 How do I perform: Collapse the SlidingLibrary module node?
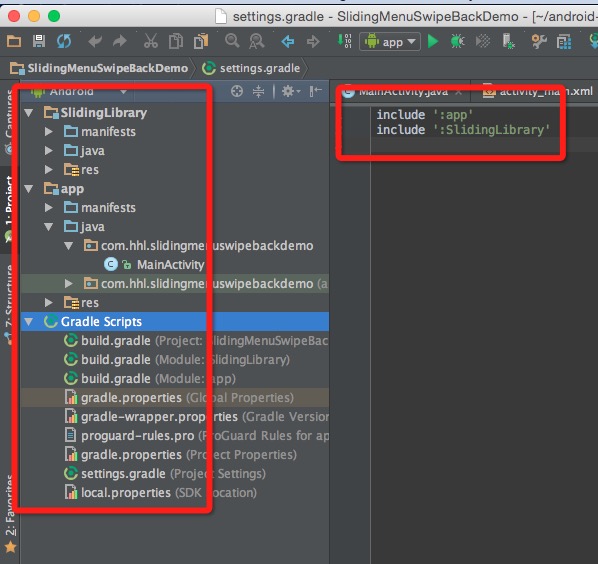(29, 112)
